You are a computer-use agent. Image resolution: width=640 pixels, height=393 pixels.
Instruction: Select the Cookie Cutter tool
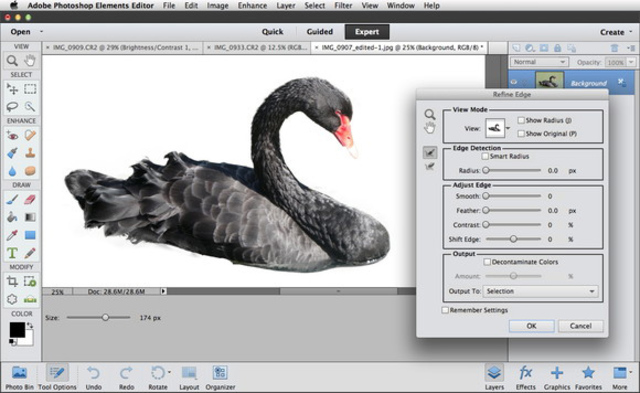12,299
